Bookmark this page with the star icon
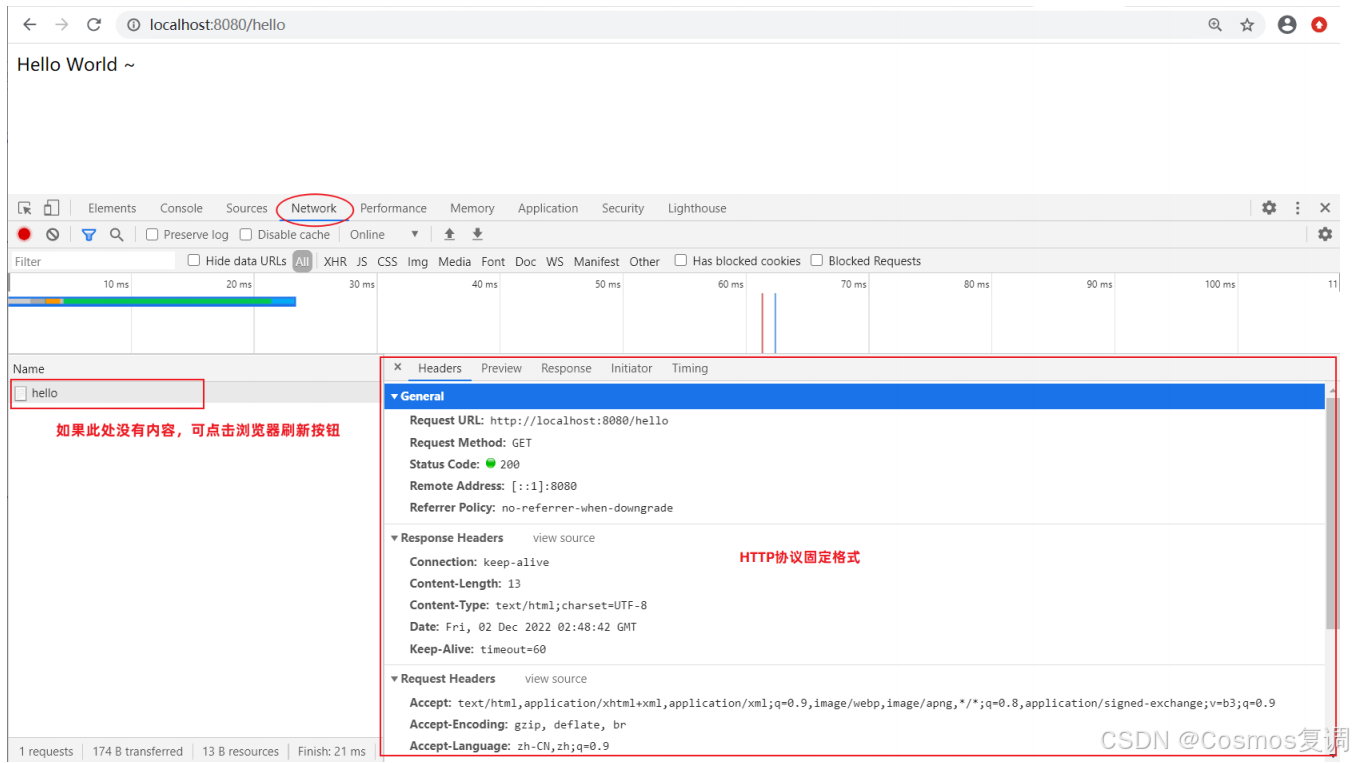Viewport: 1354px width, 763px height. pos(1247,25)
